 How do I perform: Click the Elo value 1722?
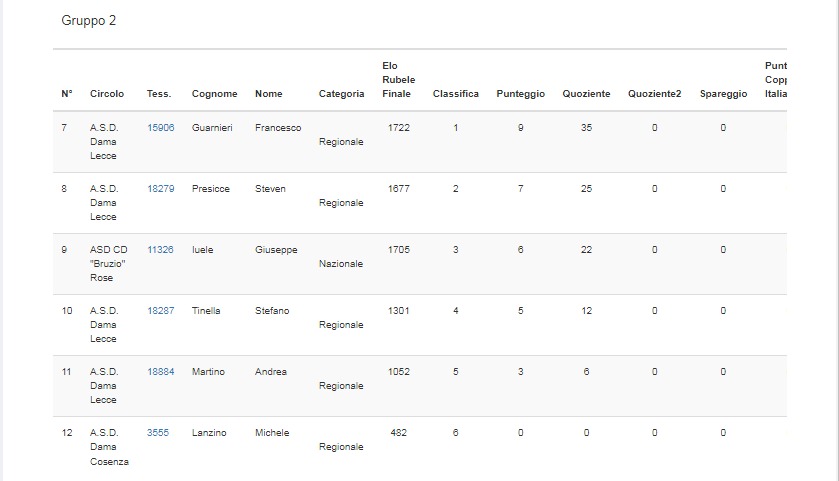tap(398, 128)
